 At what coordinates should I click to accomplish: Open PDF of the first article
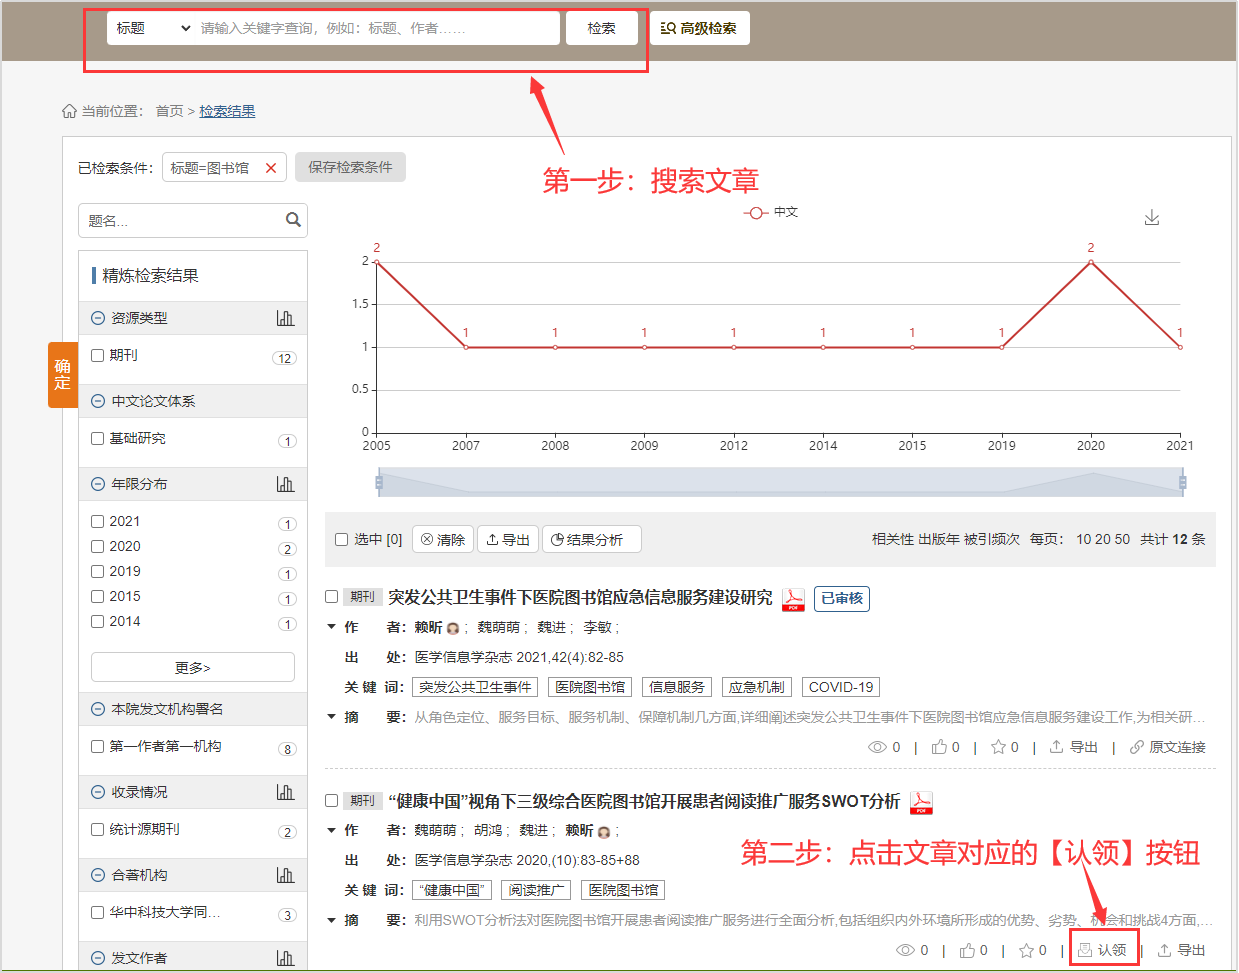[793, 599]
